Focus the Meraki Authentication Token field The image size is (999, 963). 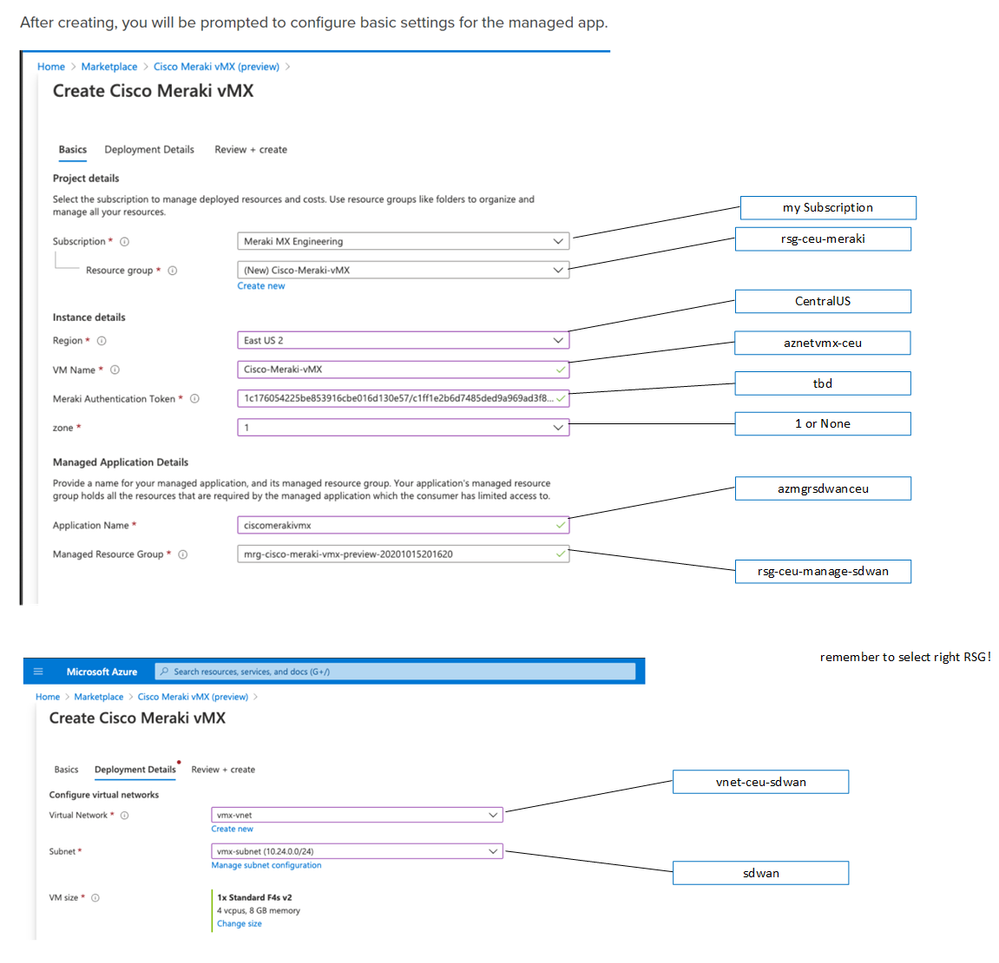click(403, 398)
